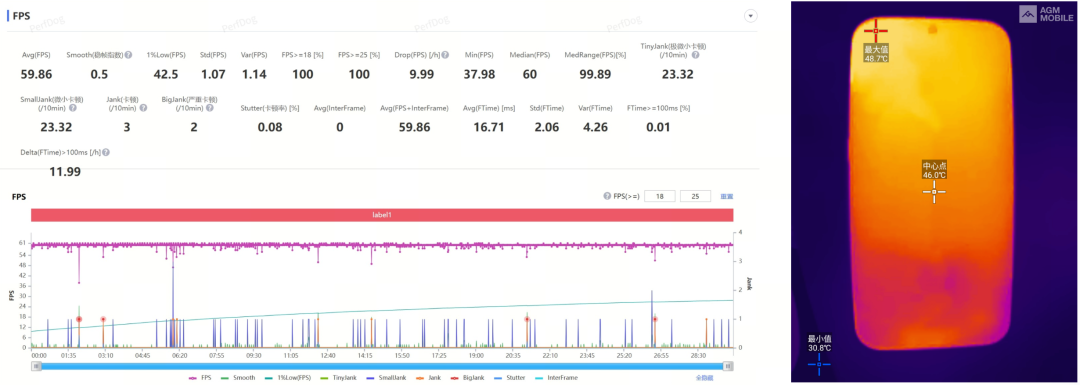Click BigJank red marker near 03:10
Viewport: 1080px width, 385px height.
point(103,320)
